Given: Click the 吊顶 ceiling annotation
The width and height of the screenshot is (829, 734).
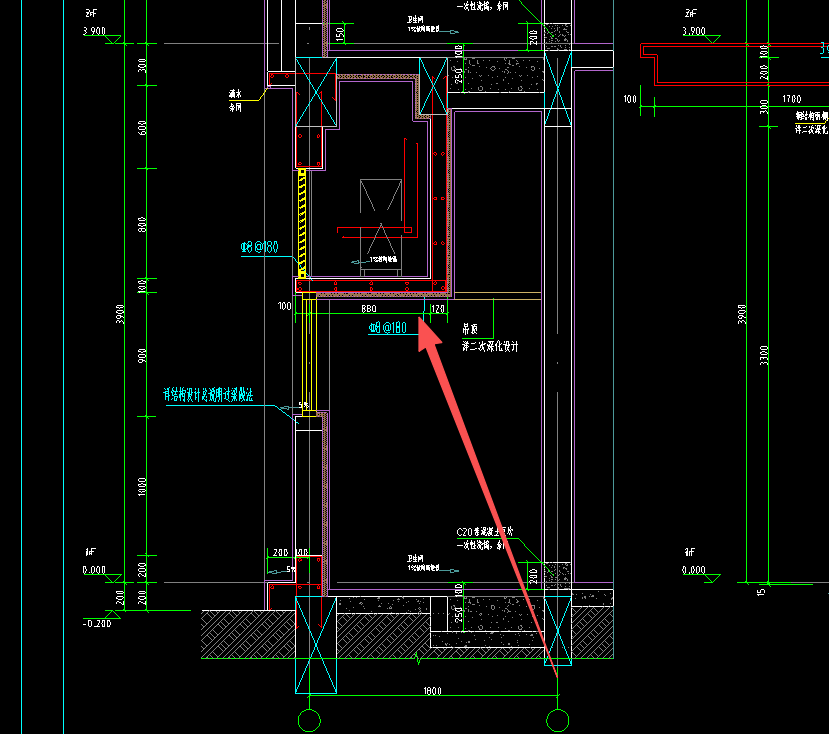Looking at the screenshot, I should (470, 329).
